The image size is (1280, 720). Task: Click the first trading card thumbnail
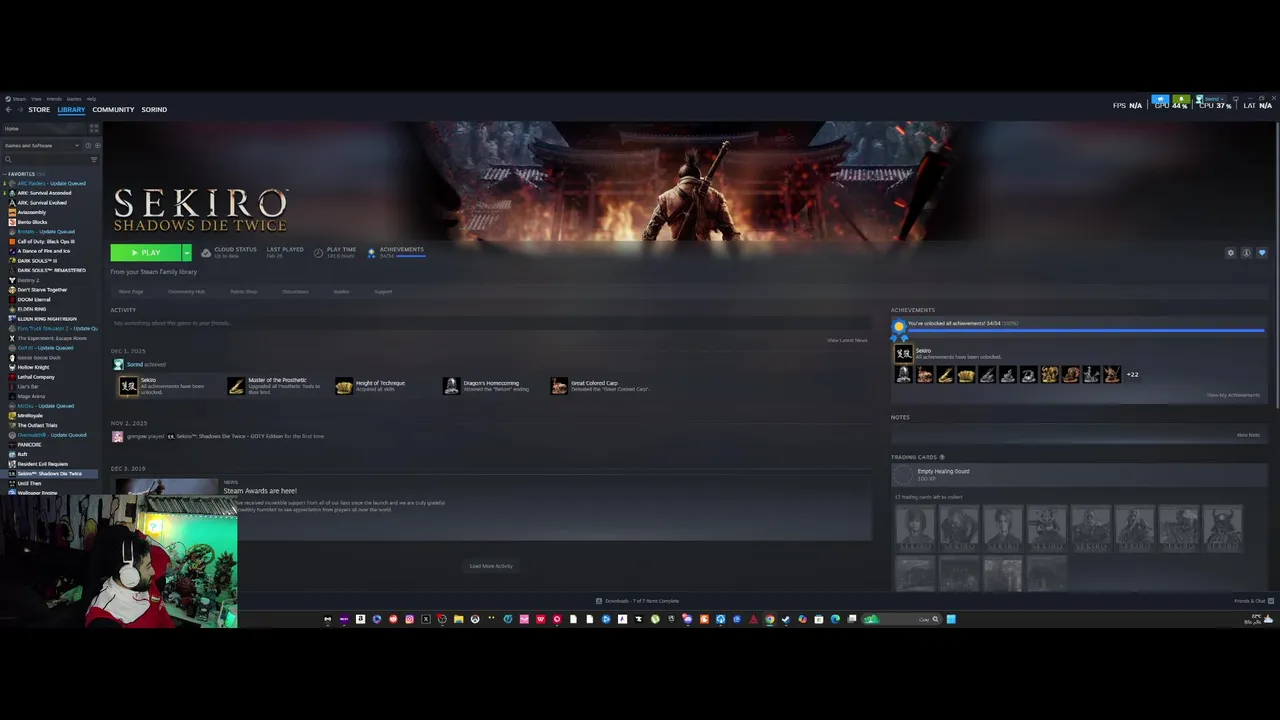914,528
